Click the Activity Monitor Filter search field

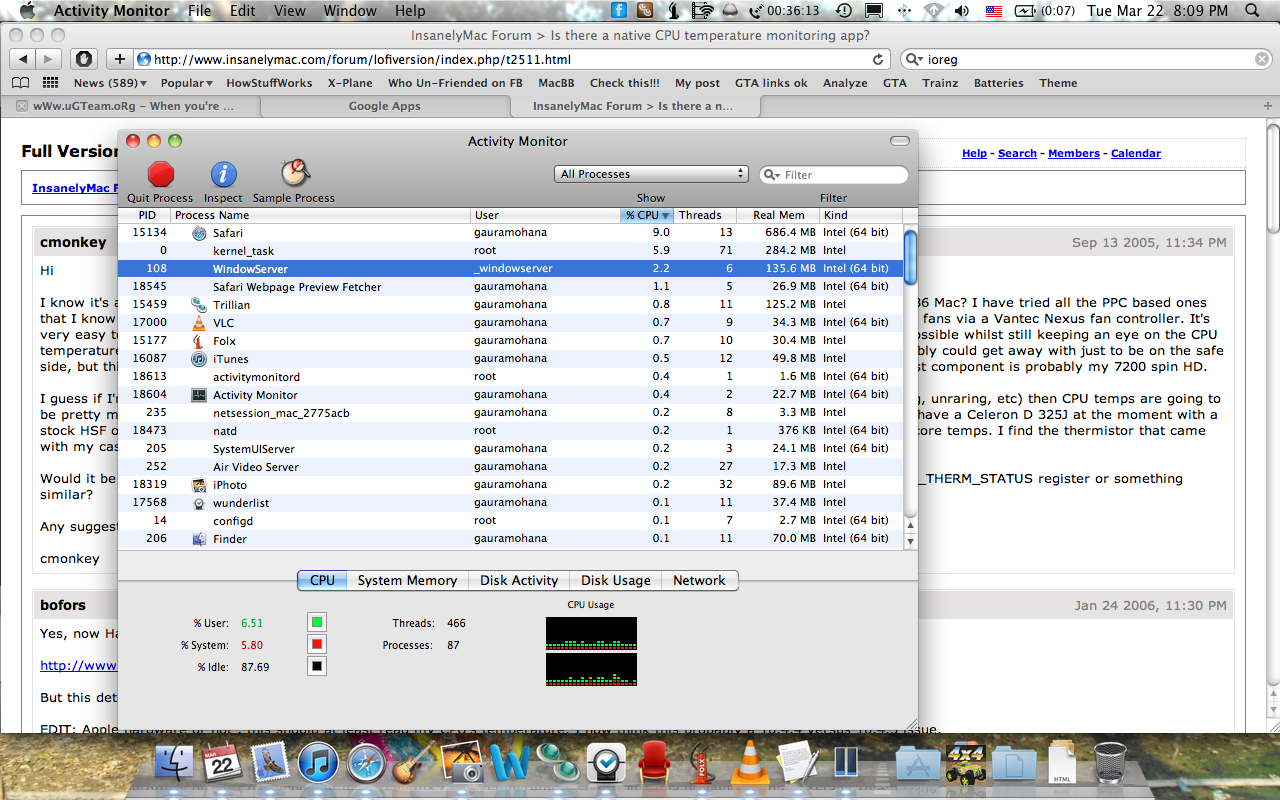click(834, 175)
